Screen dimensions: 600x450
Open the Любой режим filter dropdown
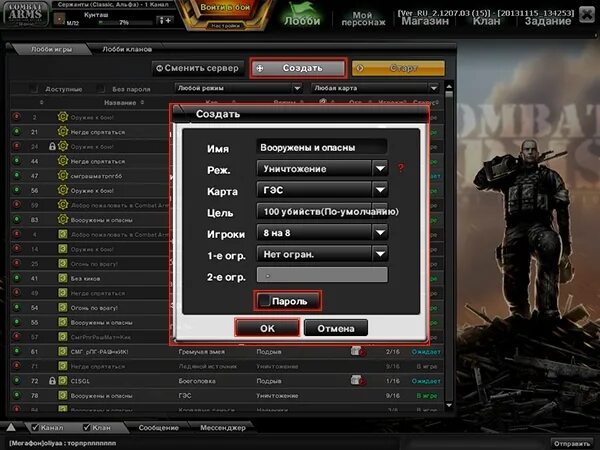pos(238,88)
